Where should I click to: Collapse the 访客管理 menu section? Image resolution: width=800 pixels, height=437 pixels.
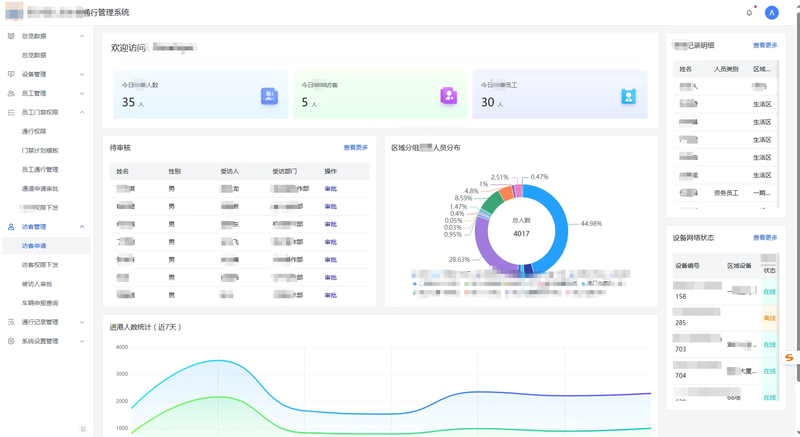point(82,227)
